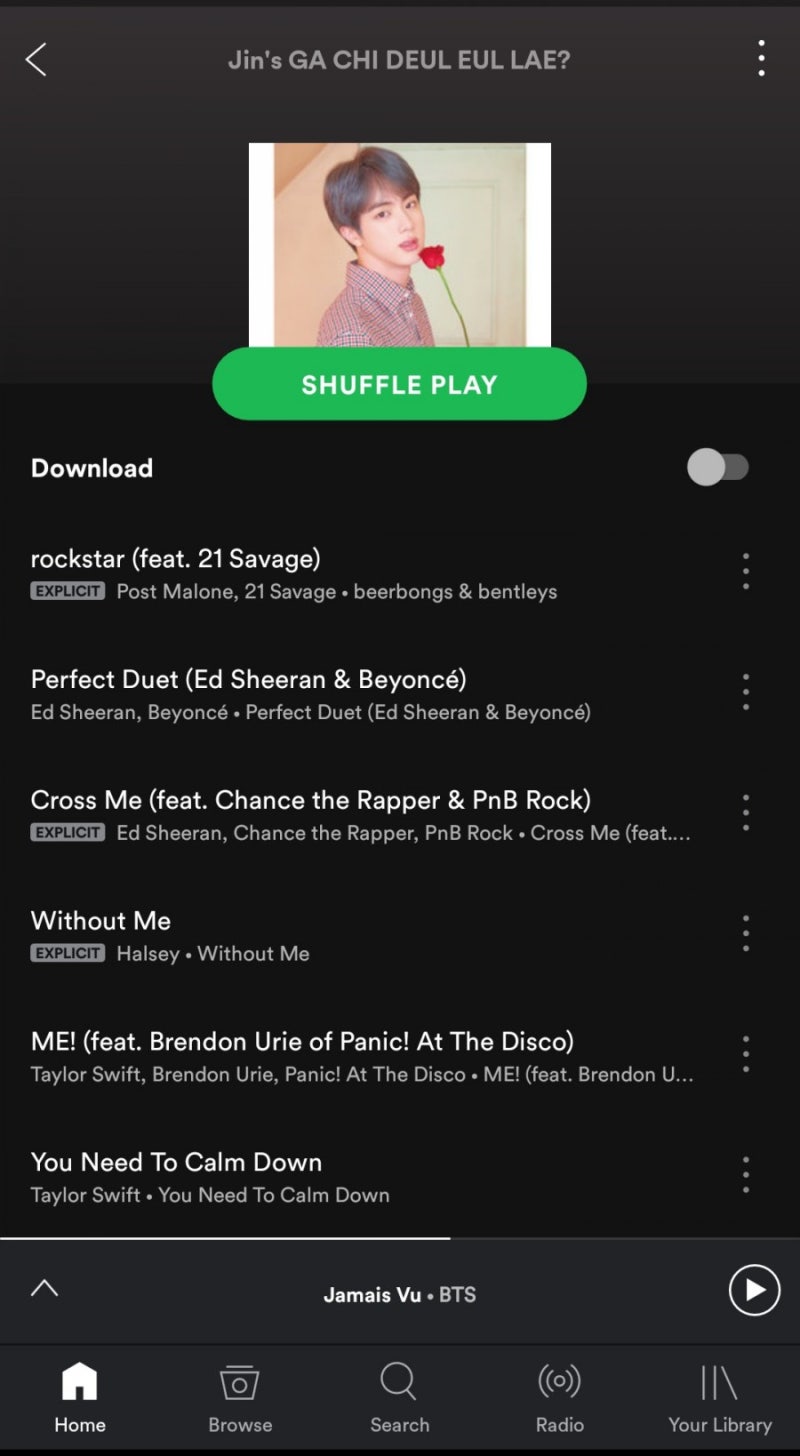Viewport: 800px width, 1456px height.
Task: Open options for You Need To Calm Down
Action: (745, 1175)
